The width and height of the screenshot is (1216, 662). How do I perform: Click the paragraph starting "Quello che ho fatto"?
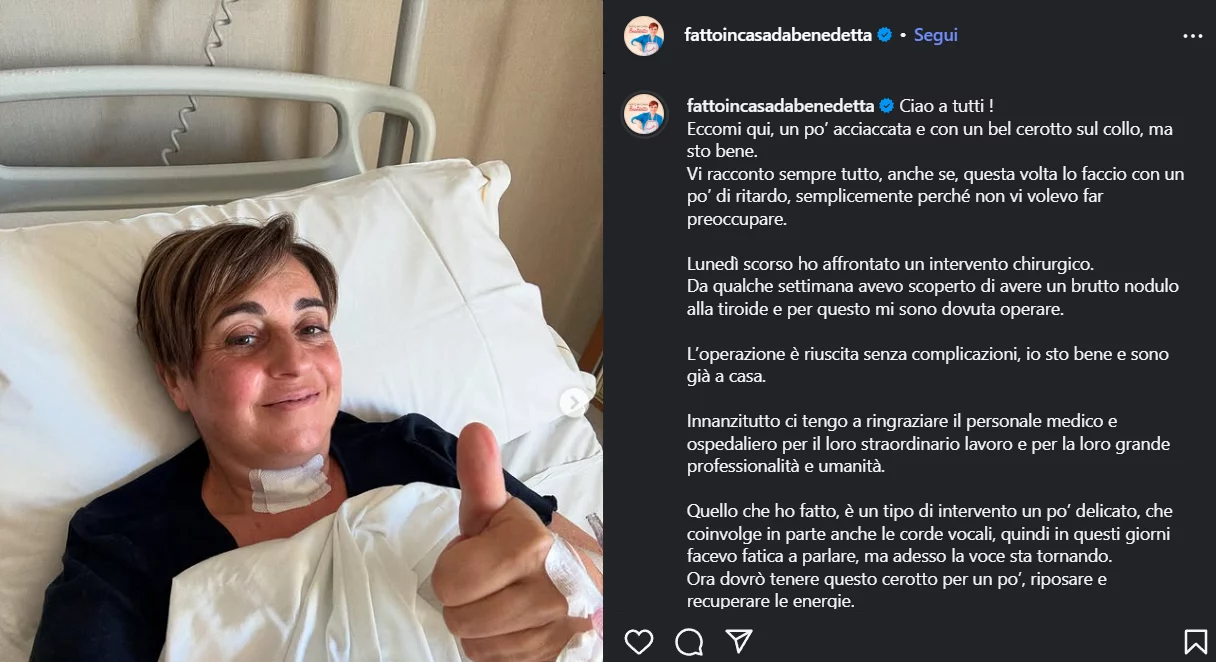(x=930, y=555)
